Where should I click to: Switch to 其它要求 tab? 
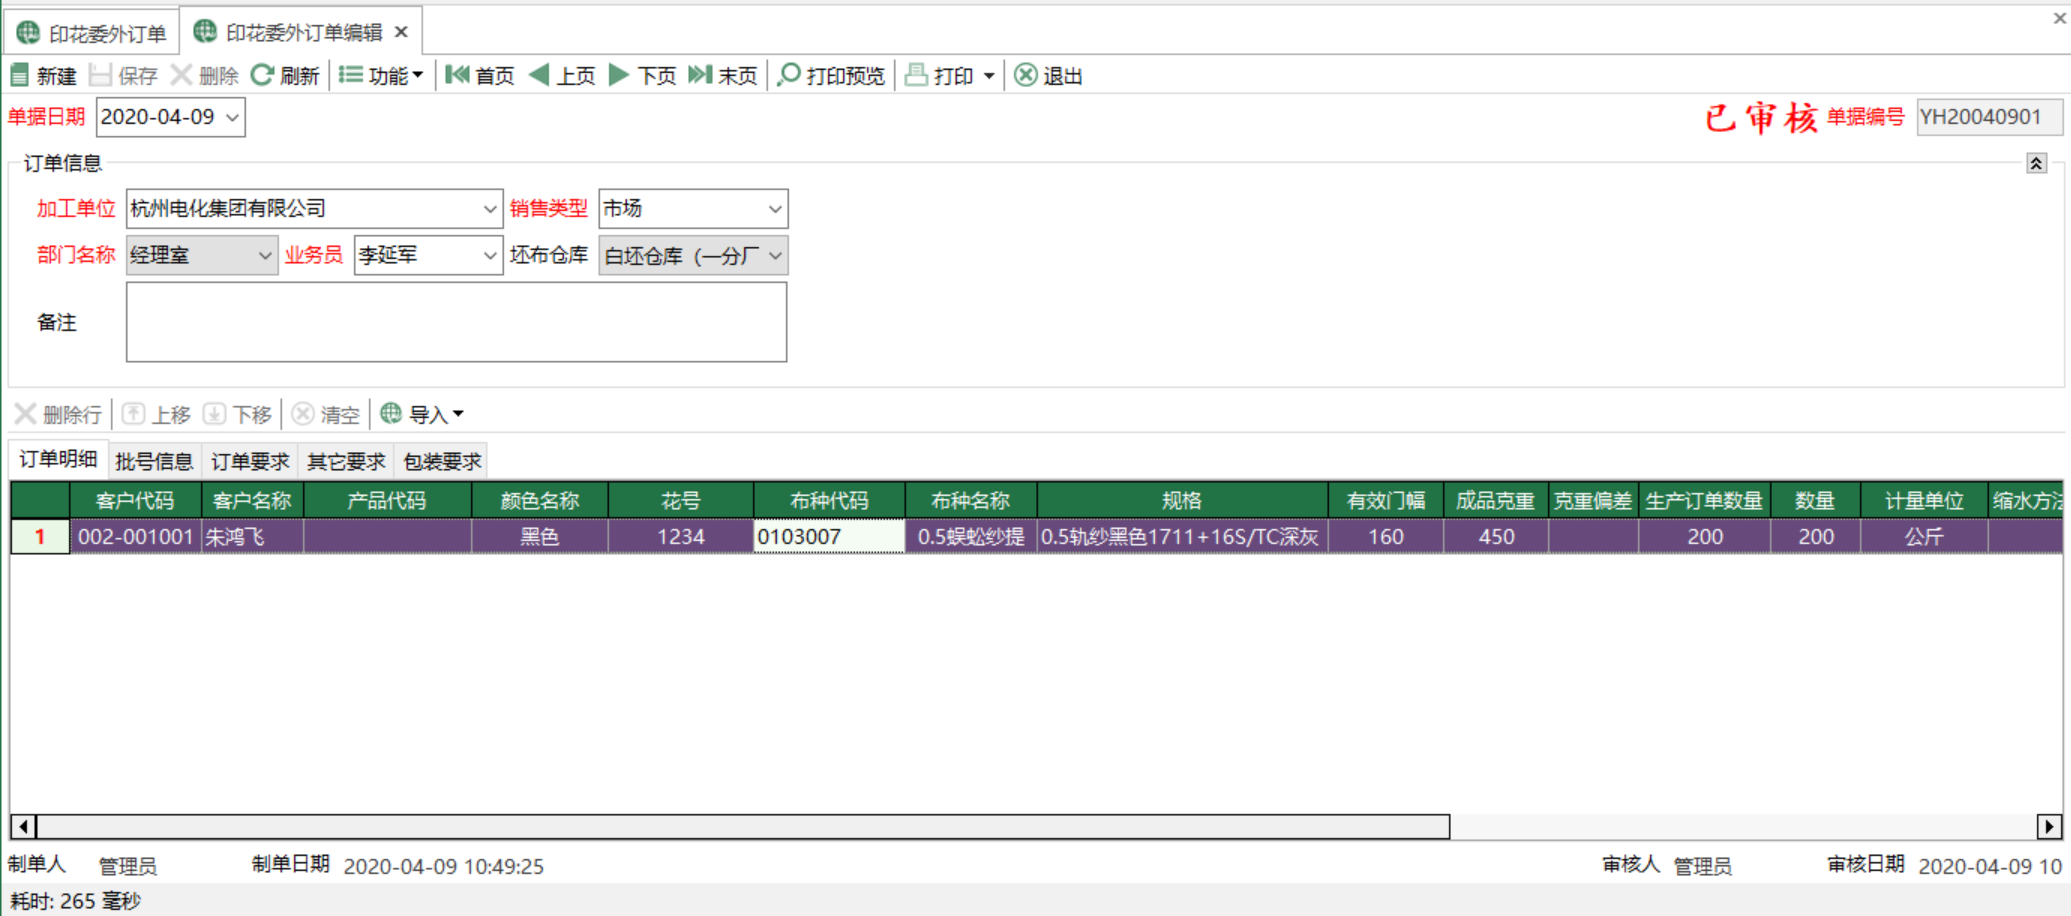[x=346, y=461]
